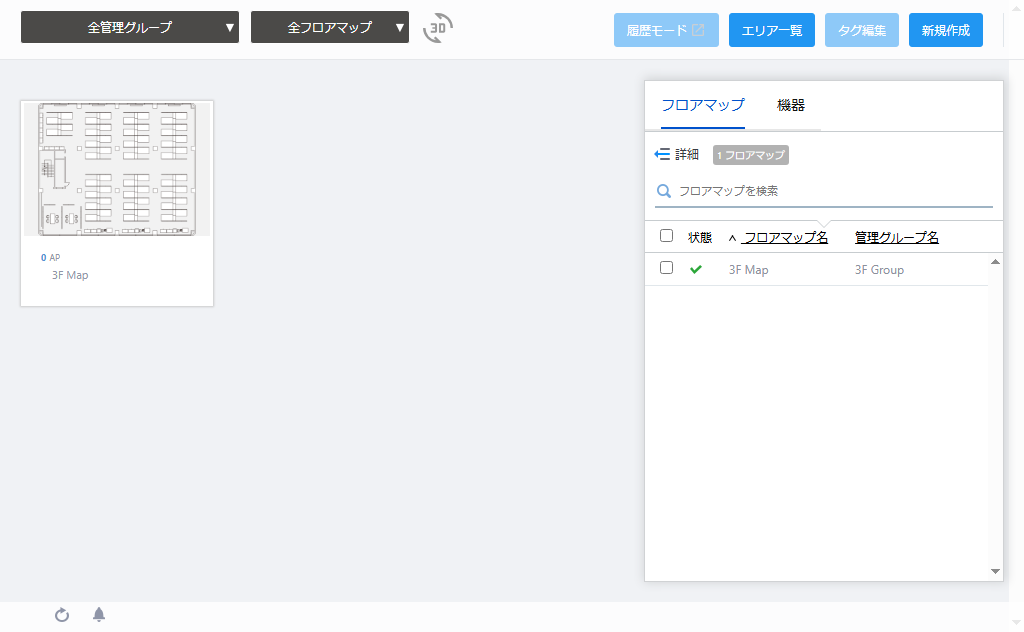
Task: Click the list scrollbar up arrow
Action: click(x=995, y=262)
